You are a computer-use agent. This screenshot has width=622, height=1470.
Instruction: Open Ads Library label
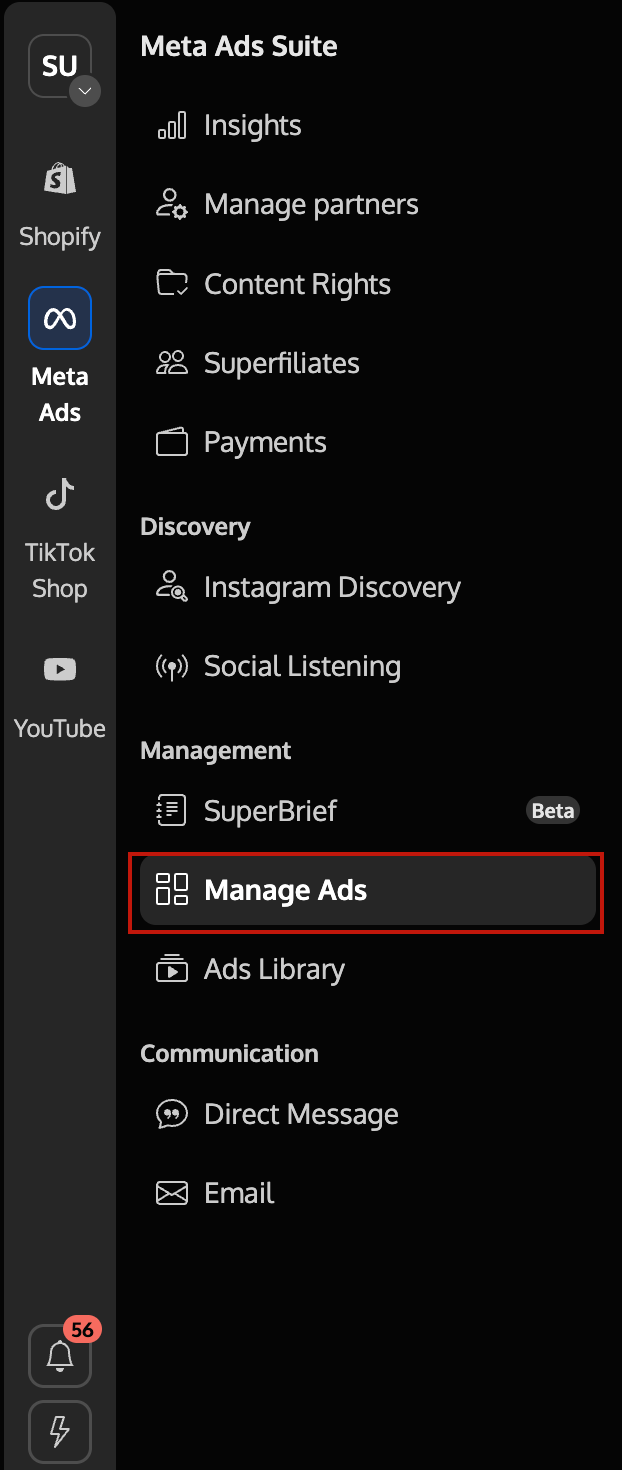click(274, 969)
